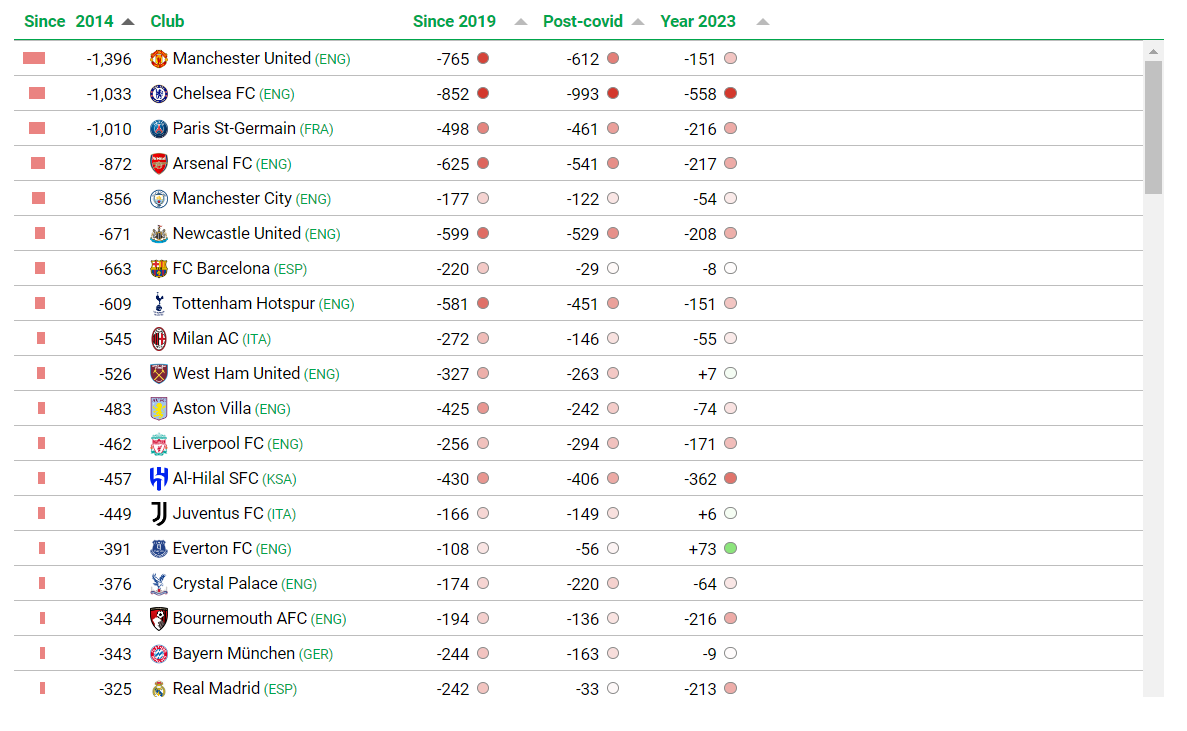Click the red bar beside Manchester United
1187x731 pixels.
pyautogui.click(x=34, y=59)
